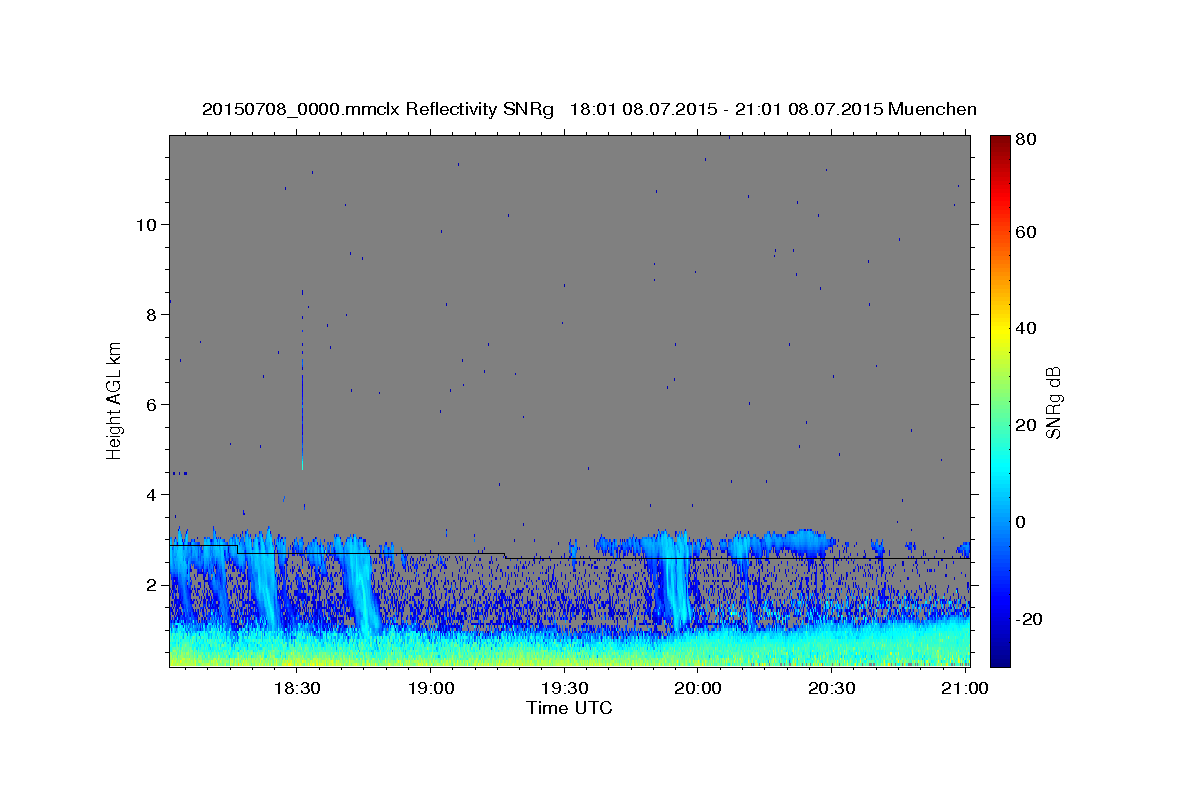
Task: Click the colorbar value -20
Action: (x=1027, y=619)
